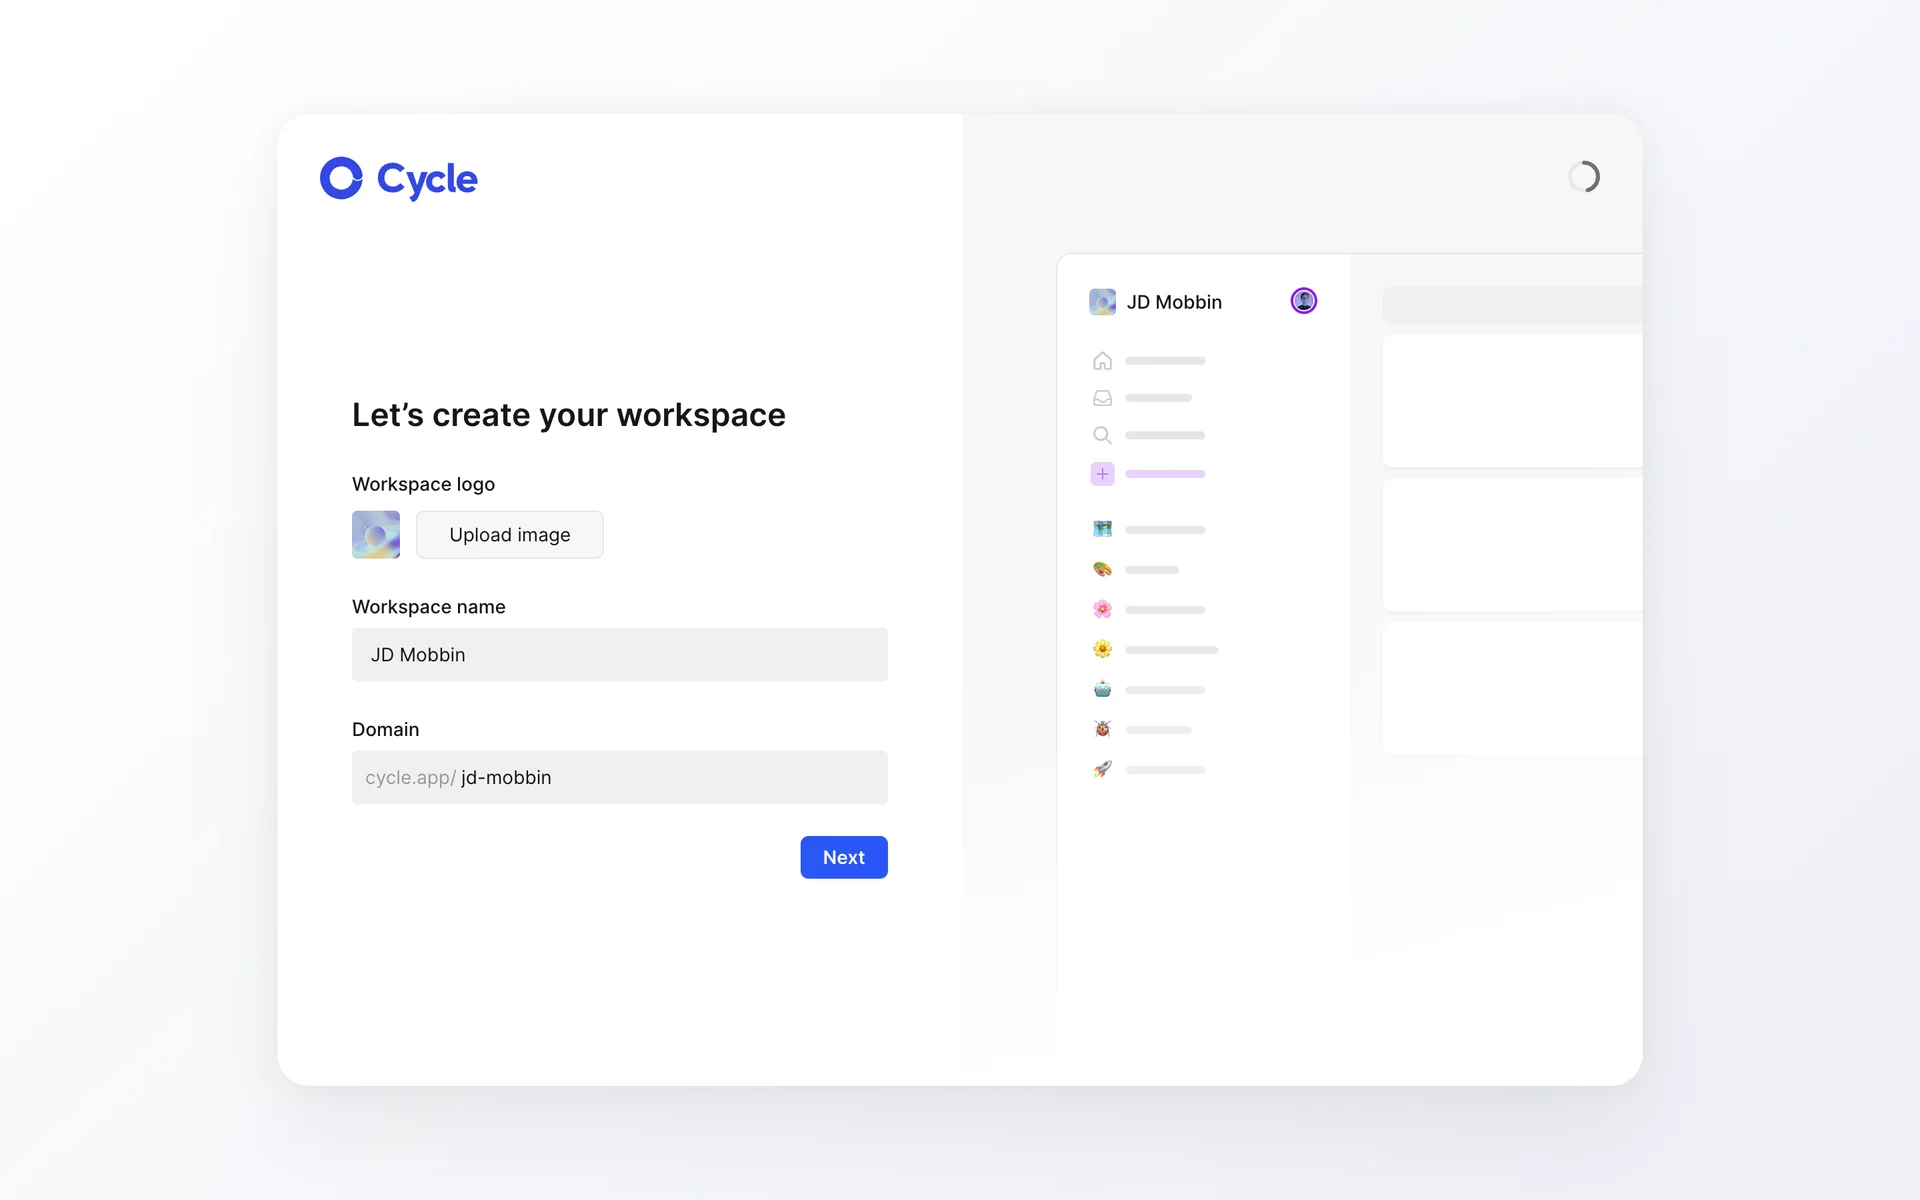Click the purple plus icon

1102,474
